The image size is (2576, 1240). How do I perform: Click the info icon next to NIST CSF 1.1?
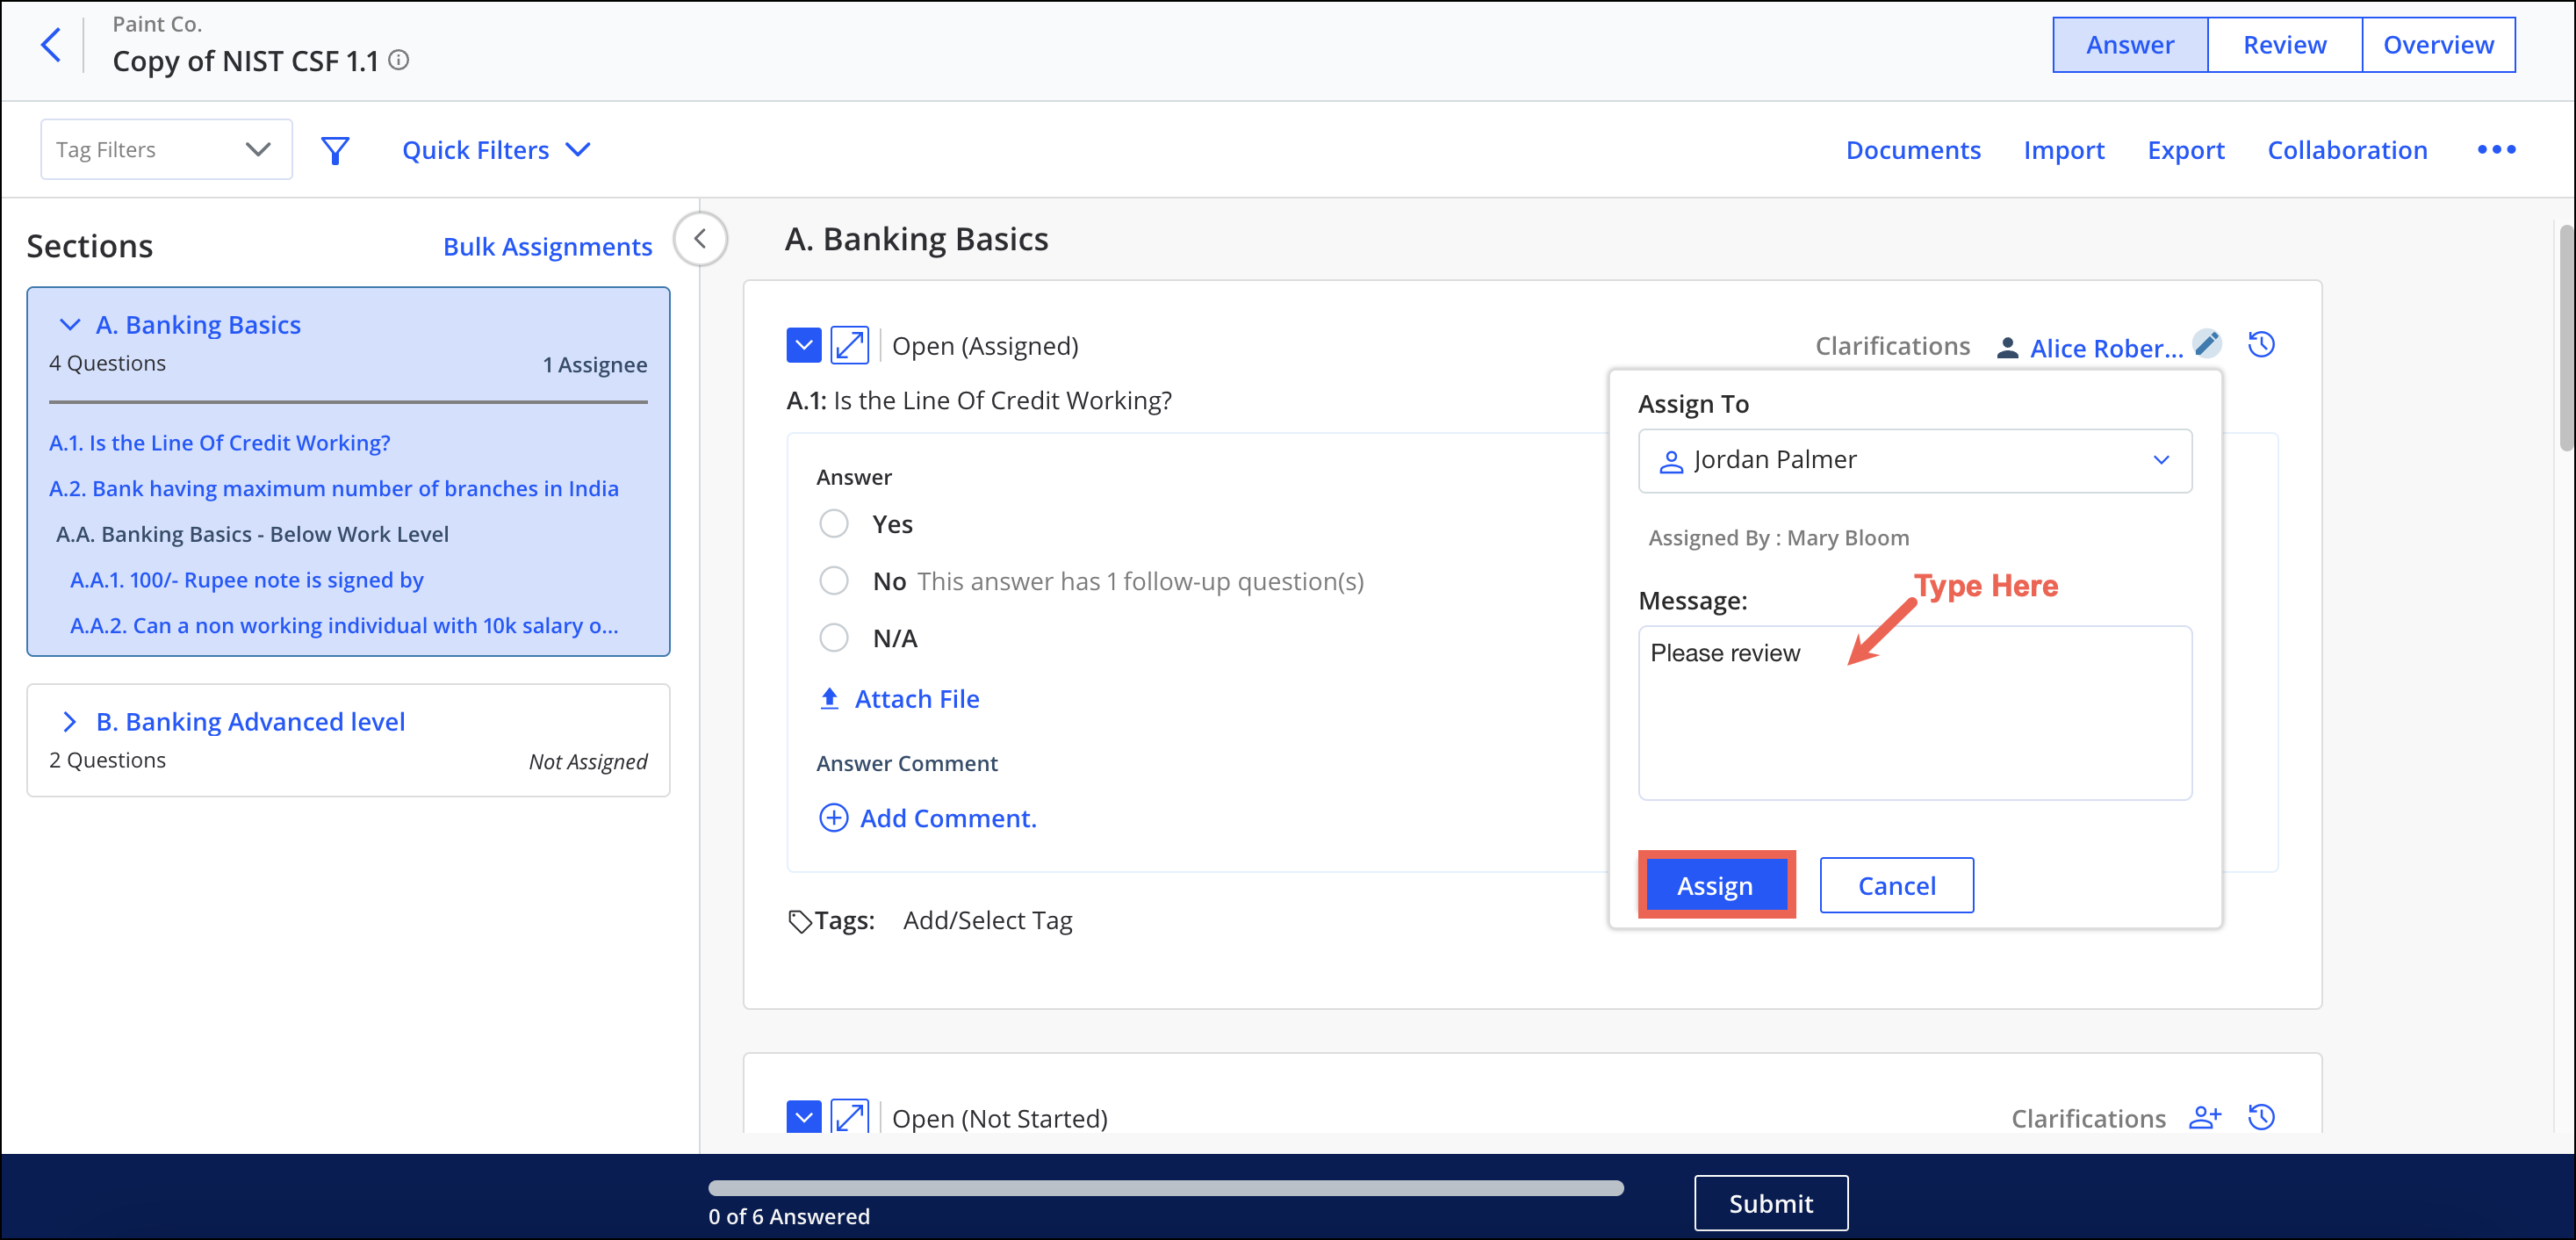(x=399, y=60)
